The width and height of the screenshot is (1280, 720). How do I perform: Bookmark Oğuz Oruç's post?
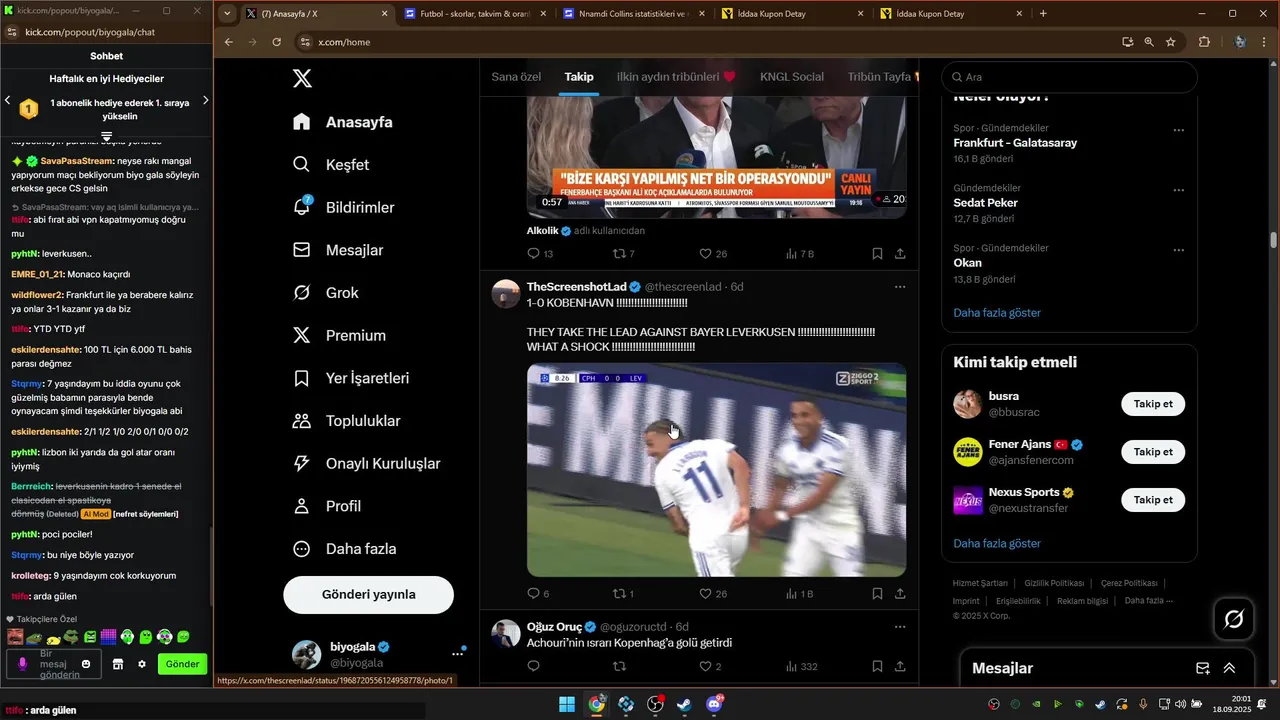tap(877, 666)
